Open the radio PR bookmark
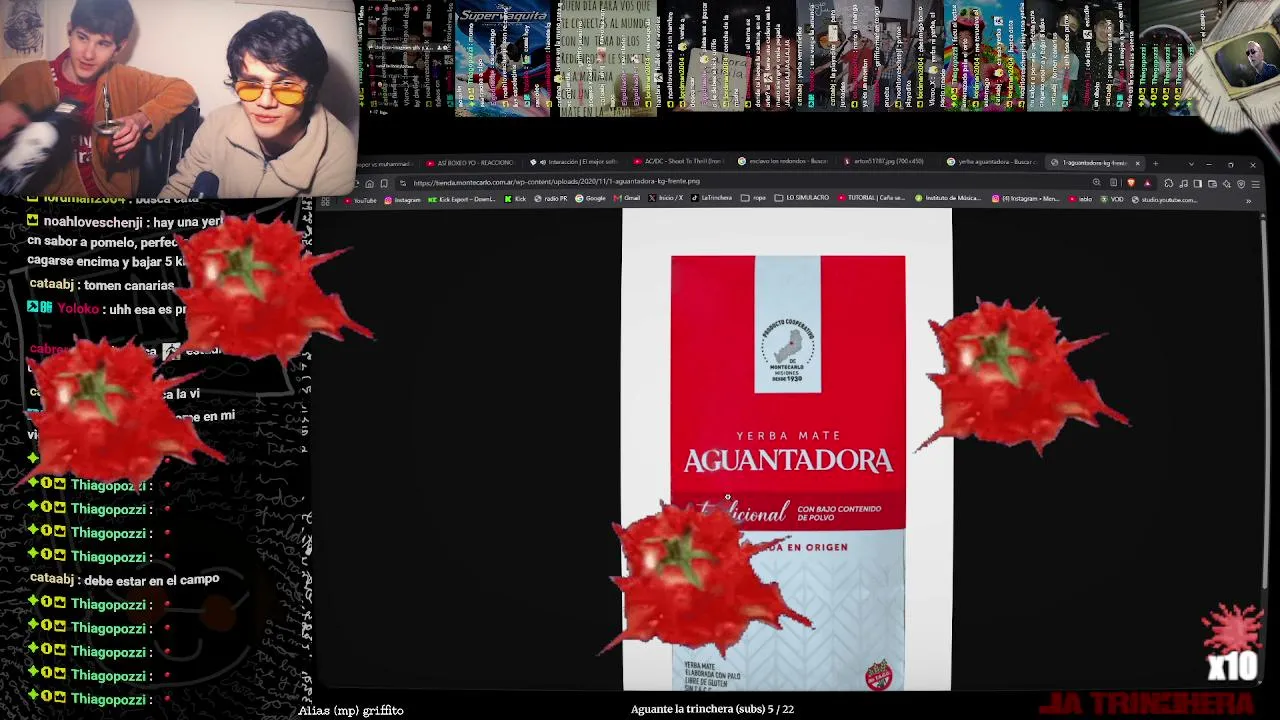 551,200
